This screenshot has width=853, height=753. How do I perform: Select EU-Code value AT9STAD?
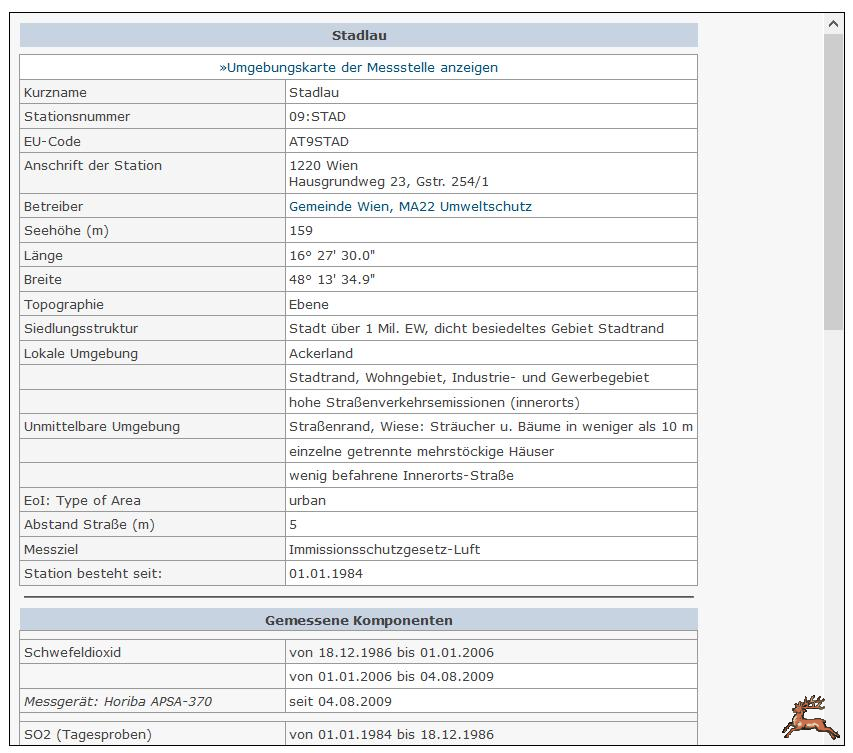319,141
